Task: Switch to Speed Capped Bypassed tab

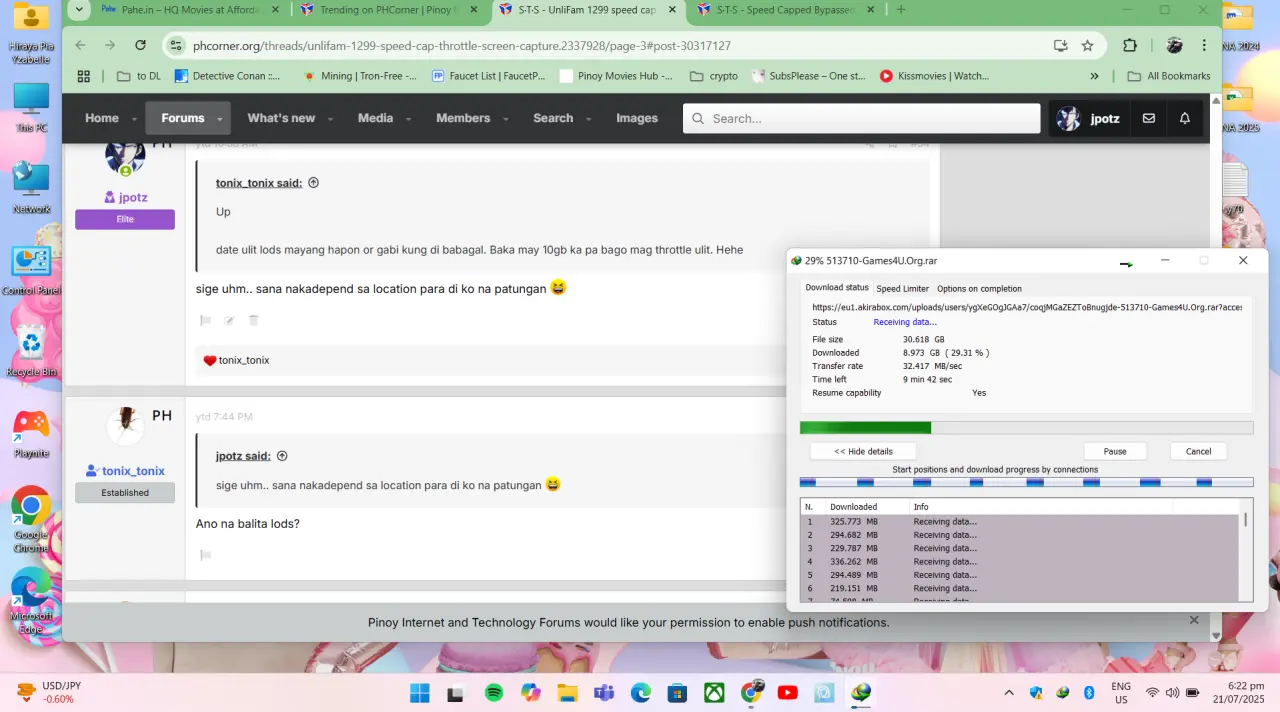Action: point(786,10)
